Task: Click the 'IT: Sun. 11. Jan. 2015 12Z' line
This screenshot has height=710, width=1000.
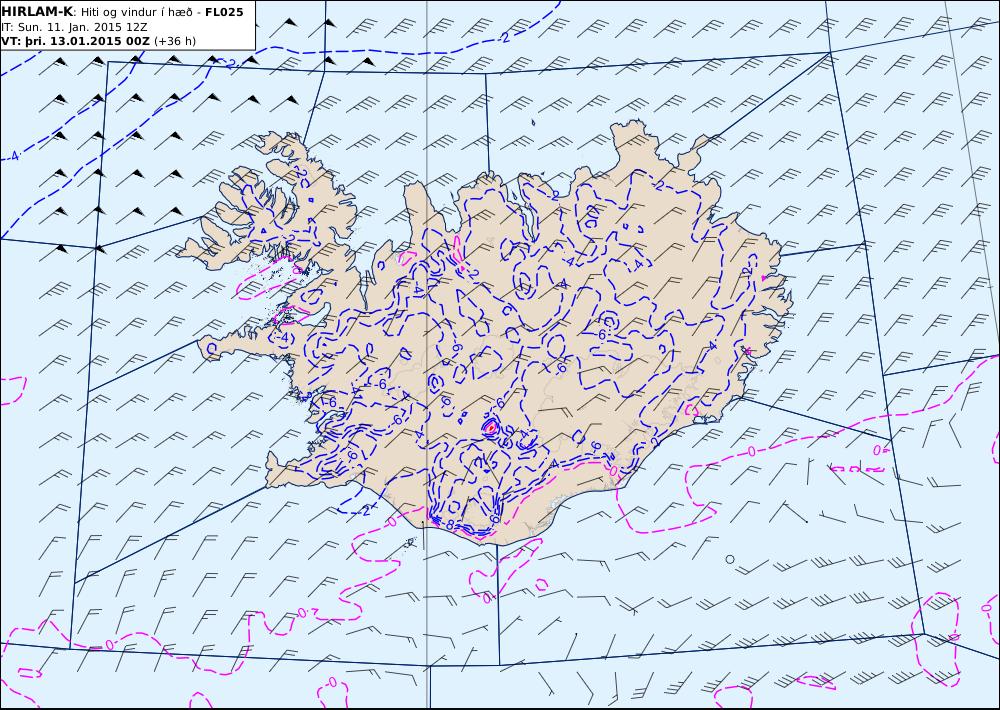Action: tap(74, 27)
